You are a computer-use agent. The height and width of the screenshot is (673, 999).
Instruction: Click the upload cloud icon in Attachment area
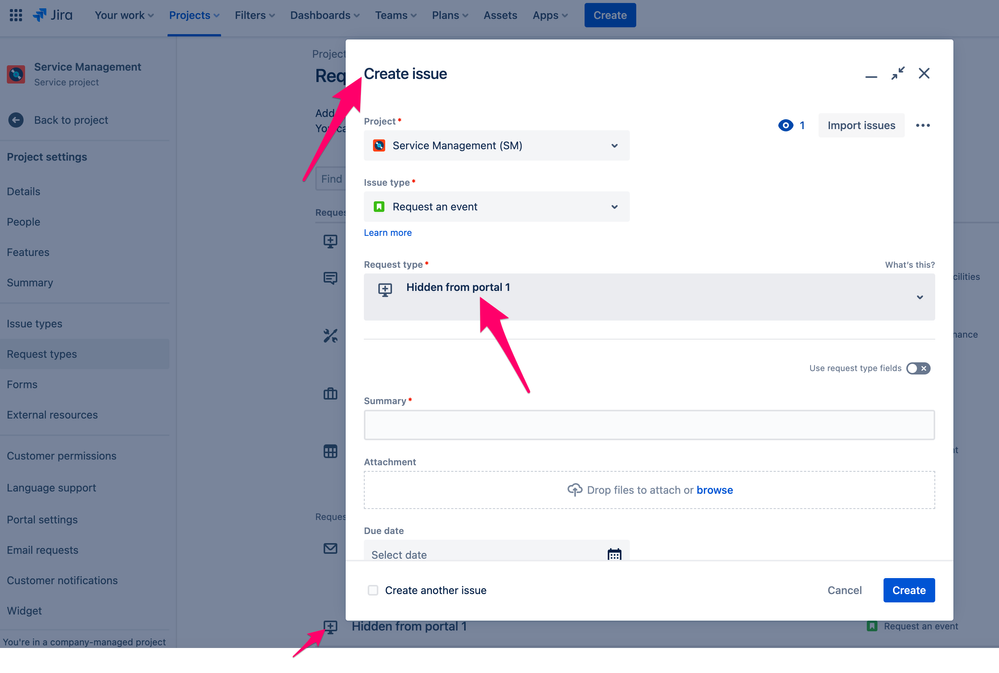pos(575,489)
